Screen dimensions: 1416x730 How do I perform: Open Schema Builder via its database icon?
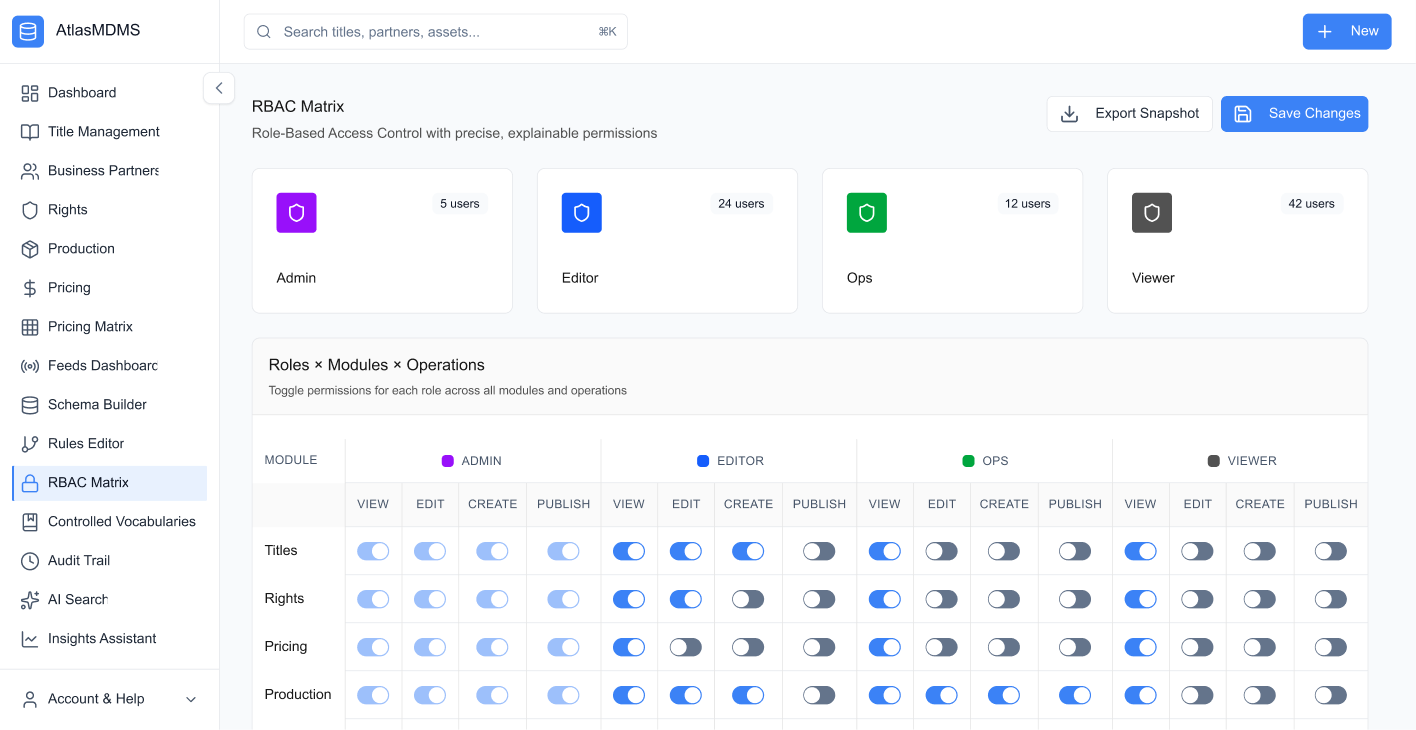point(31,404)
